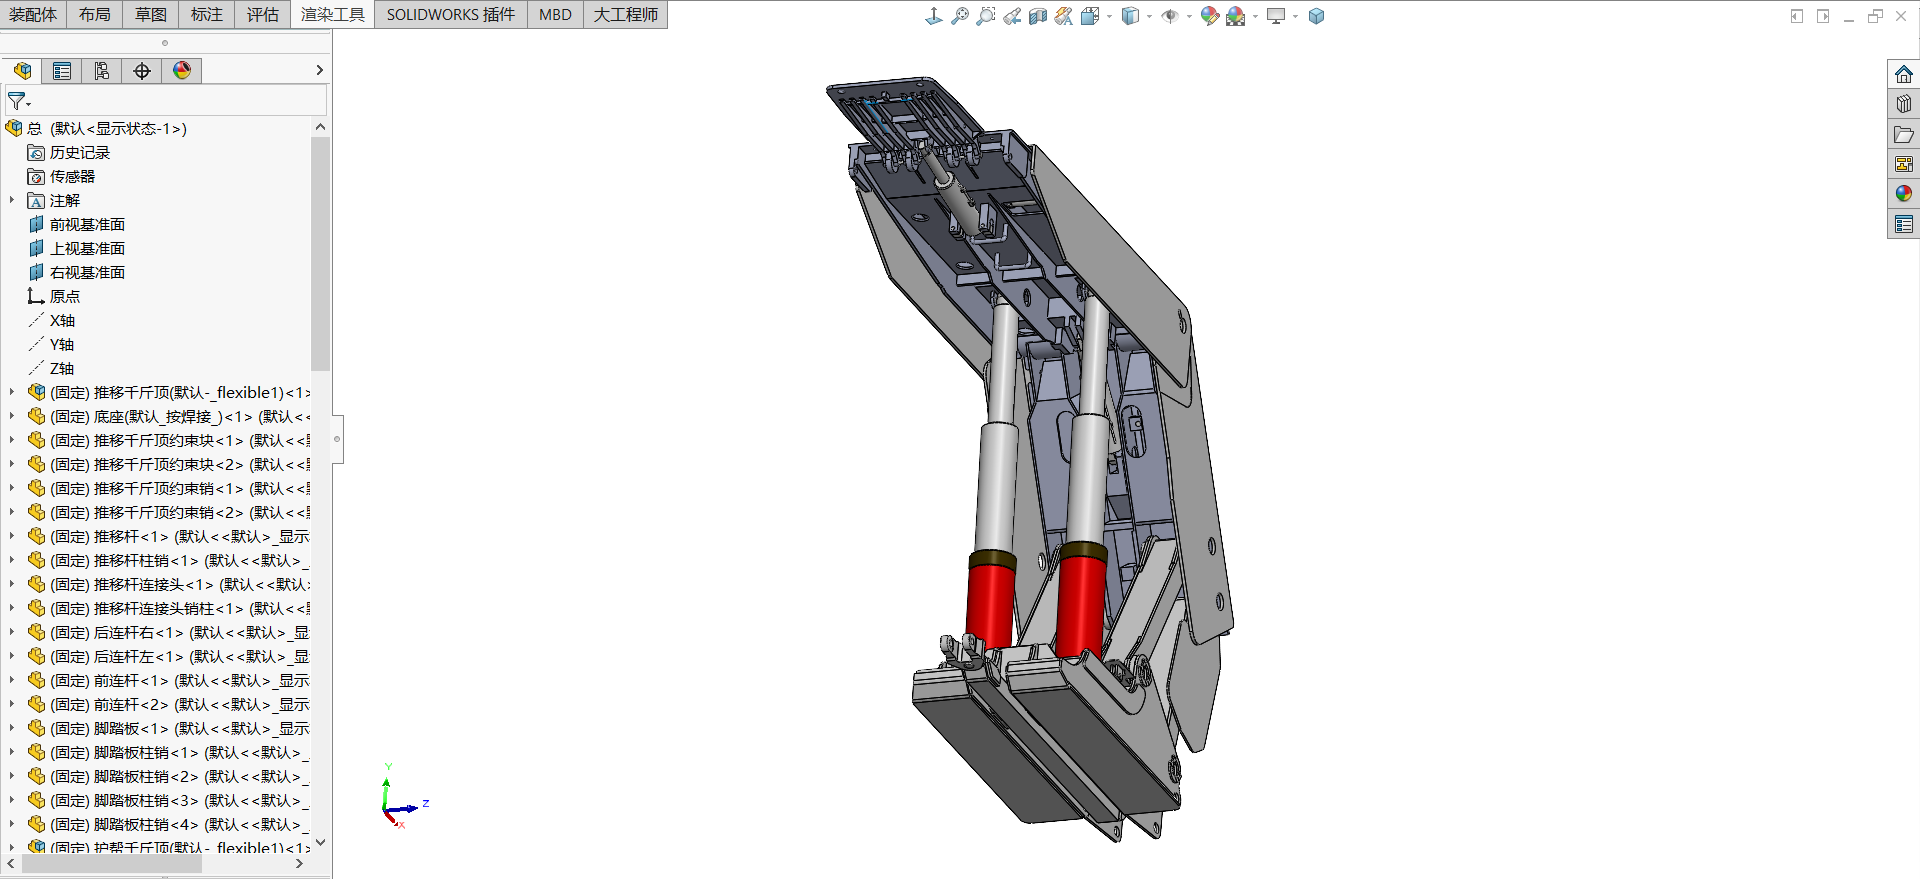Click Previous View icon

click(x=1012, y=16)
